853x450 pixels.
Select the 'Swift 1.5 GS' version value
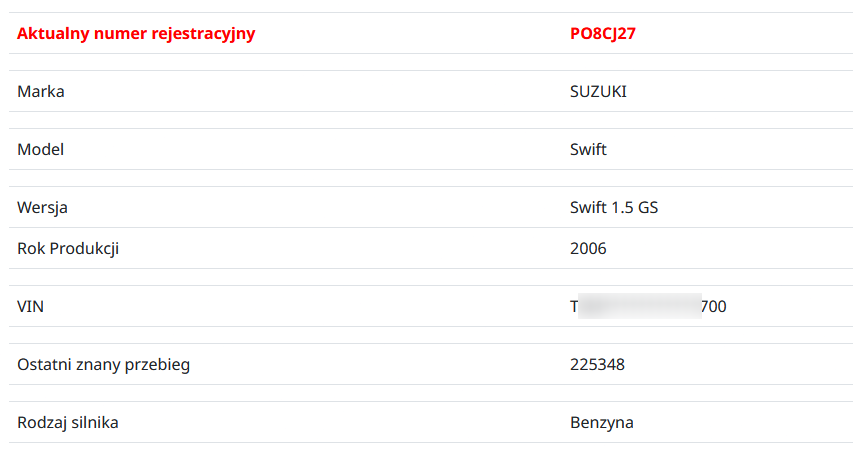pyautogui.click(x=614, y=207)
